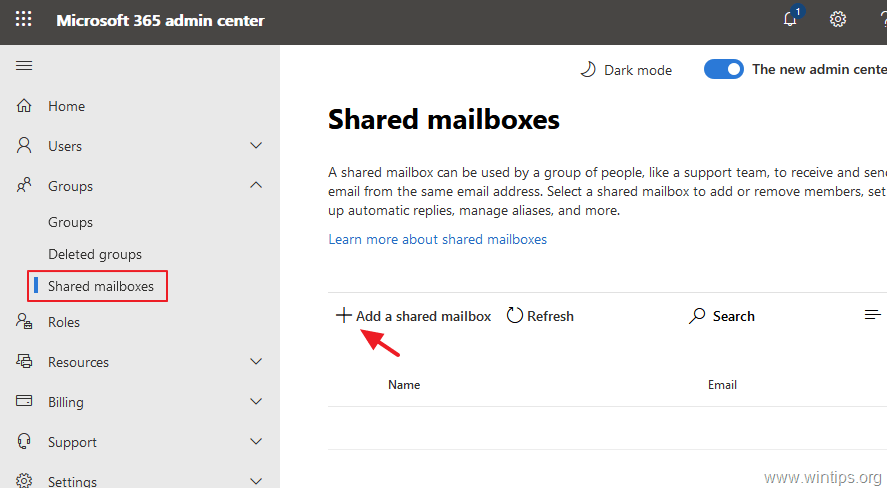Viewport: 887px width, 488px height.
Task: Click the Search magnifier icon
Action: [x=697, y=316]
